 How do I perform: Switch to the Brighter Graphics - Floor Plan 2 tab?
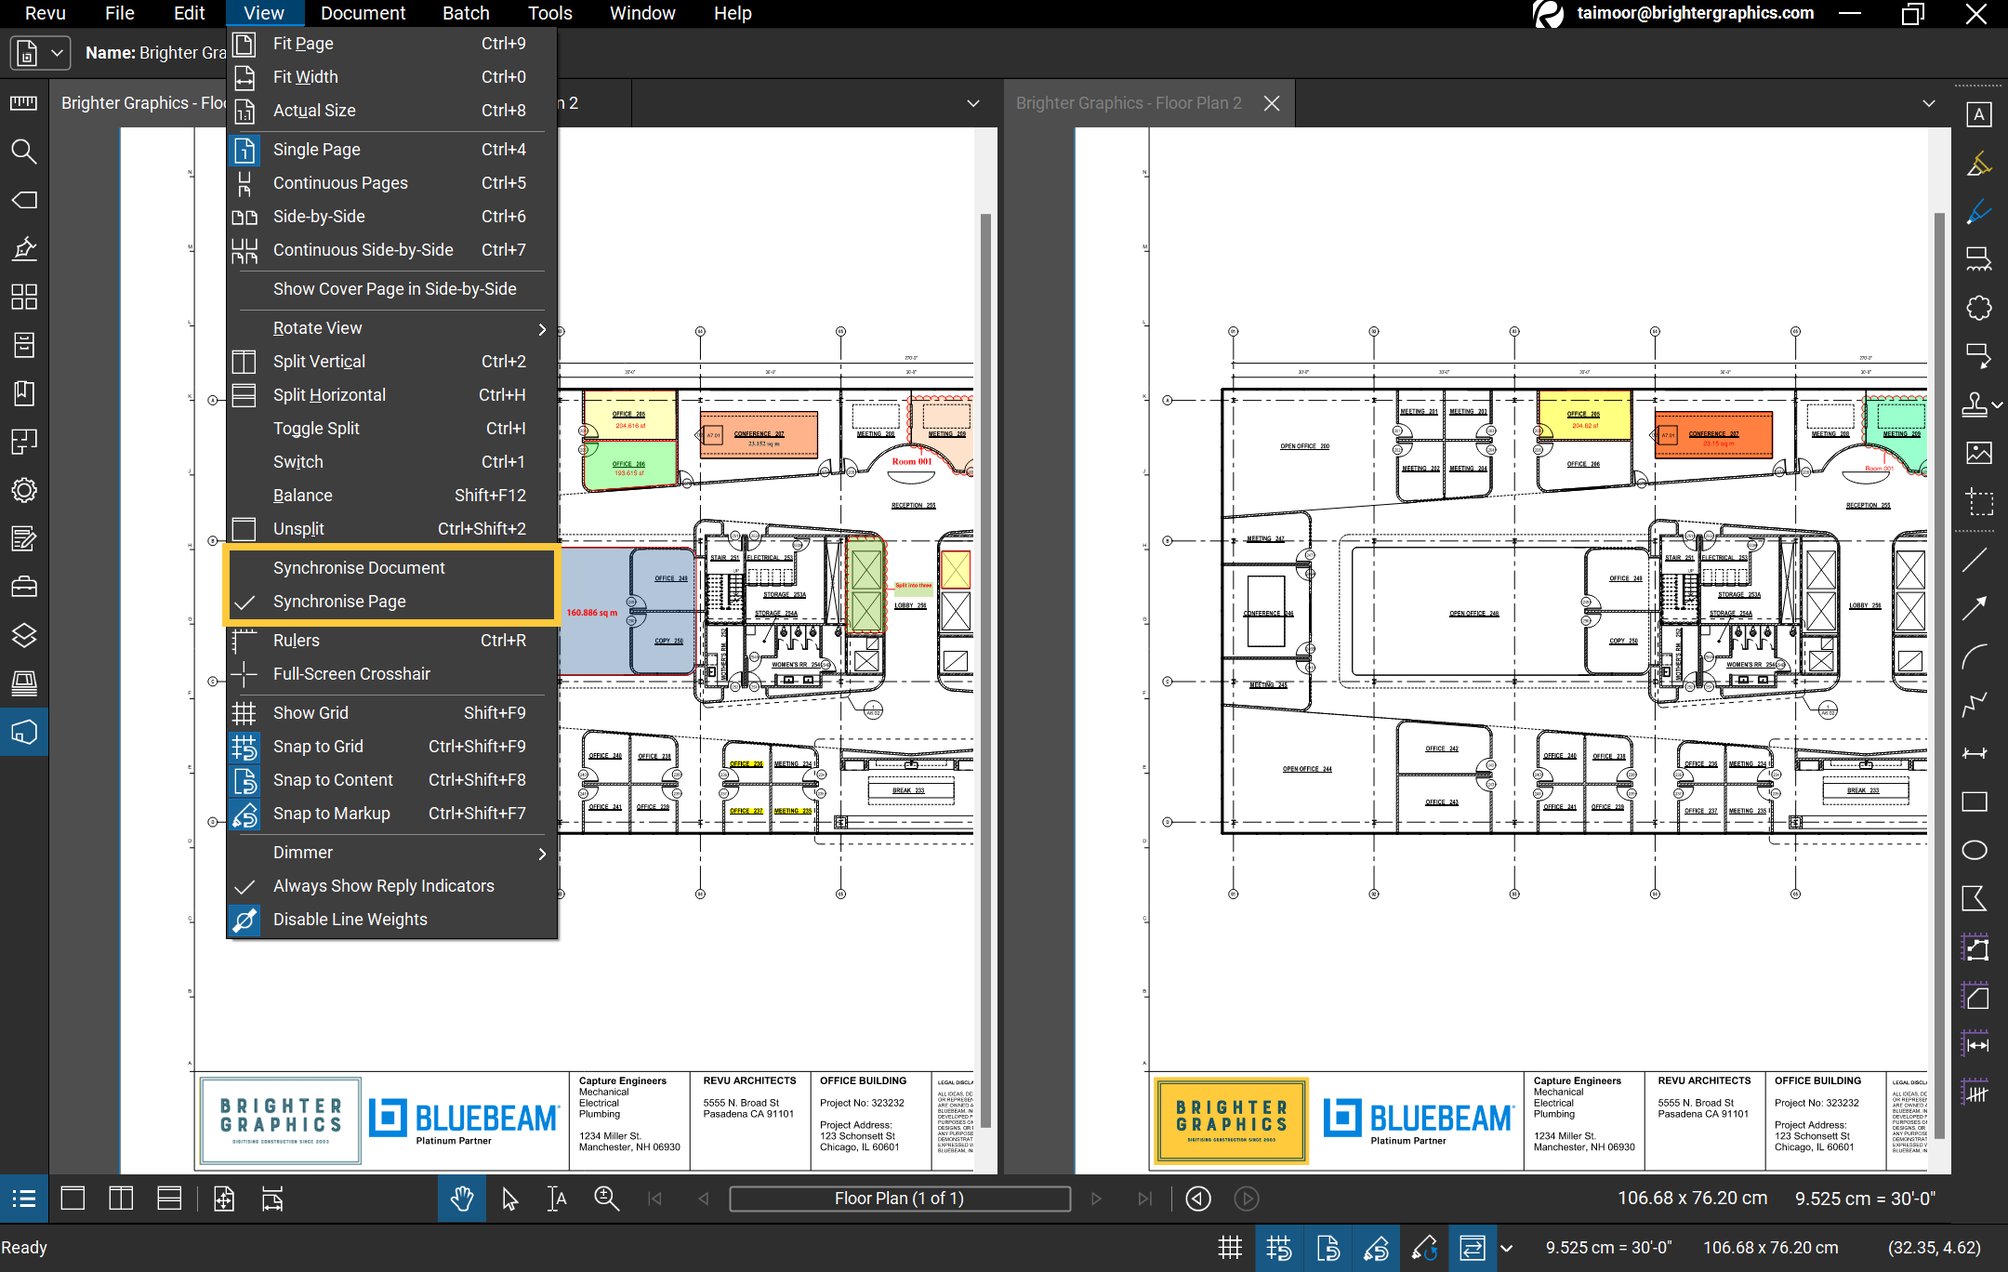point(1128,102)
